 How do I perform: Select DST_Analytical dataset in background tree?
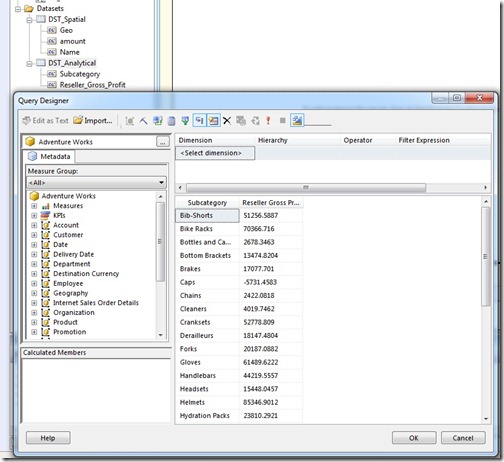pyautogui.click(x=72, y=63)
